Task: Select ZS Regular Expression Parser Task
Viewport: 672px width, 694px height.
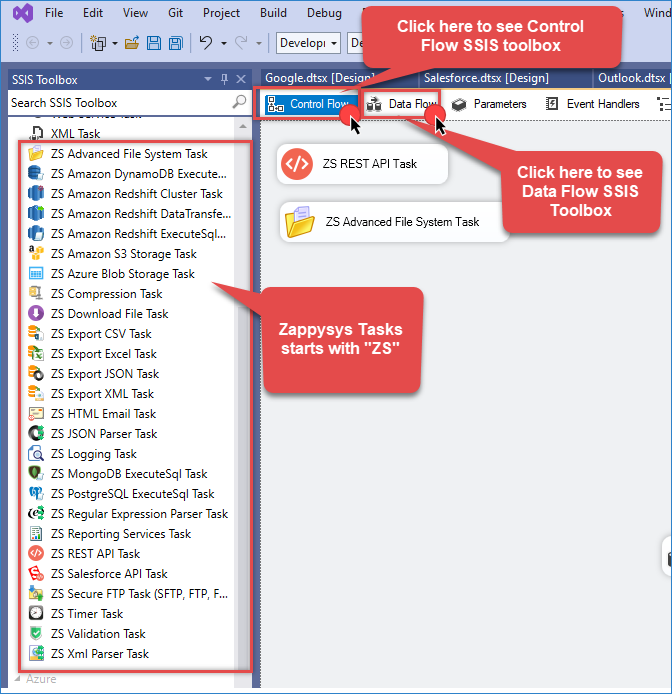Action: click(x=128, y=513)
